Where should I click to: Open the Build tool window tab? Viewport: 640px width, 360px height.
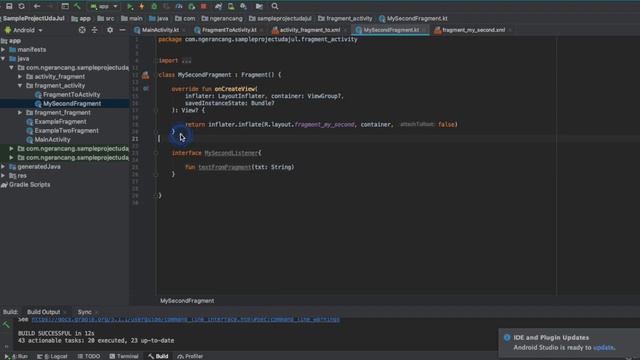[158, 356]
